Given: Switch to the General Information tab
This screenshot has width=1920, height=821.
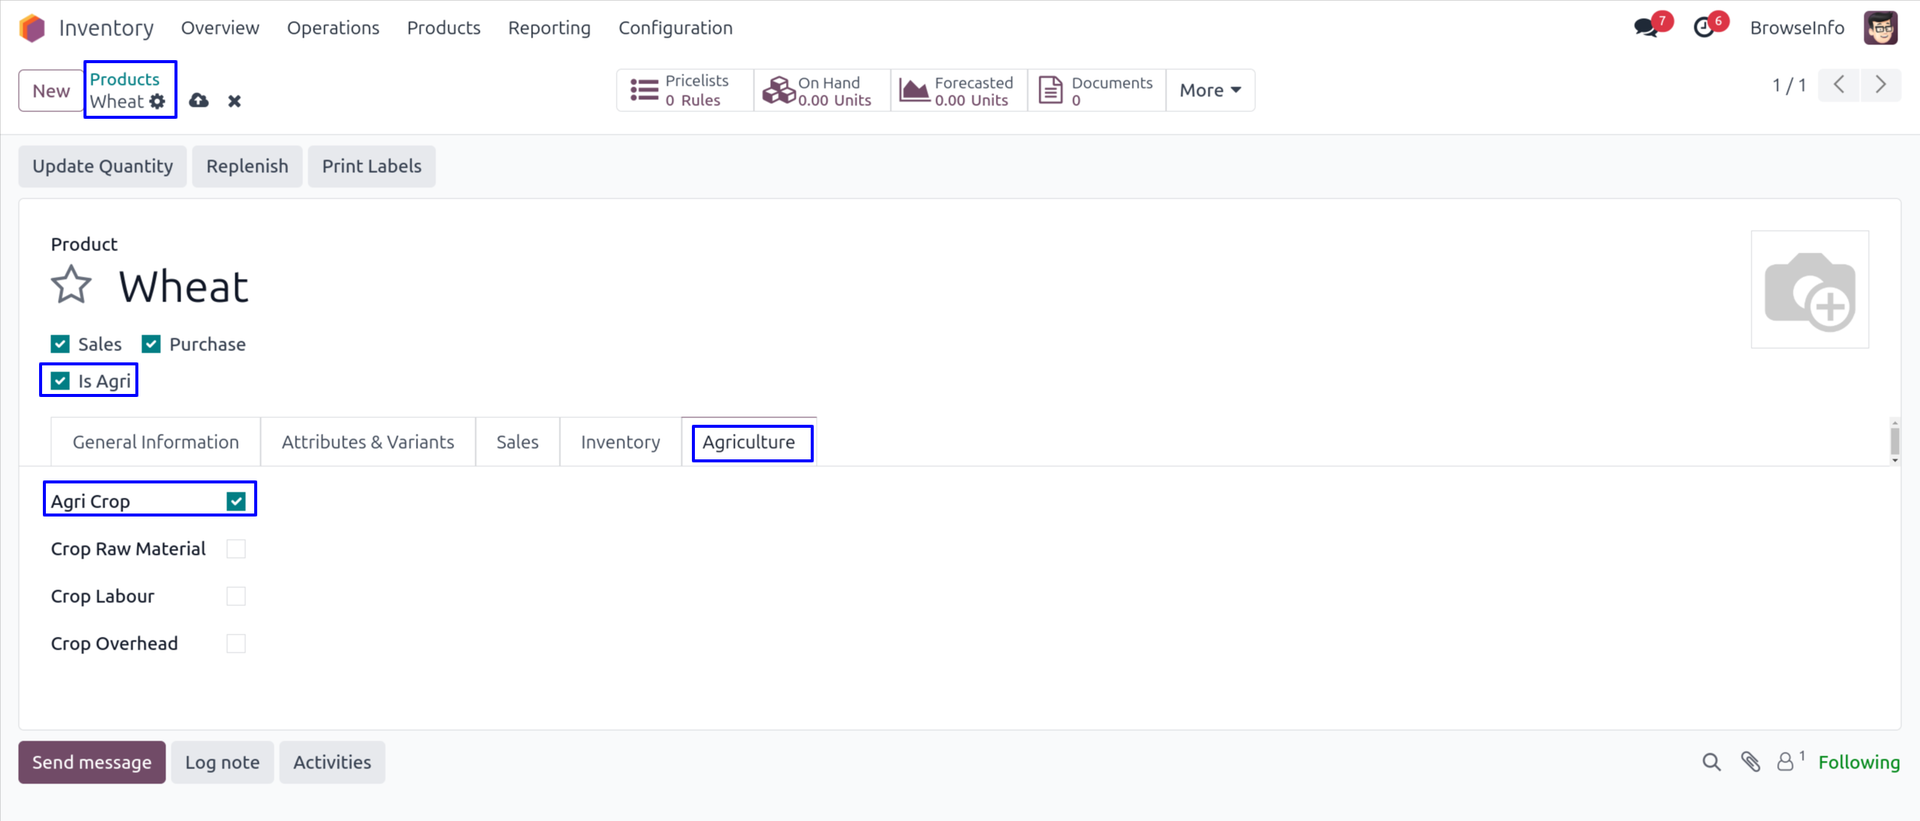Looking at the screenshot, I should (156, 442).
